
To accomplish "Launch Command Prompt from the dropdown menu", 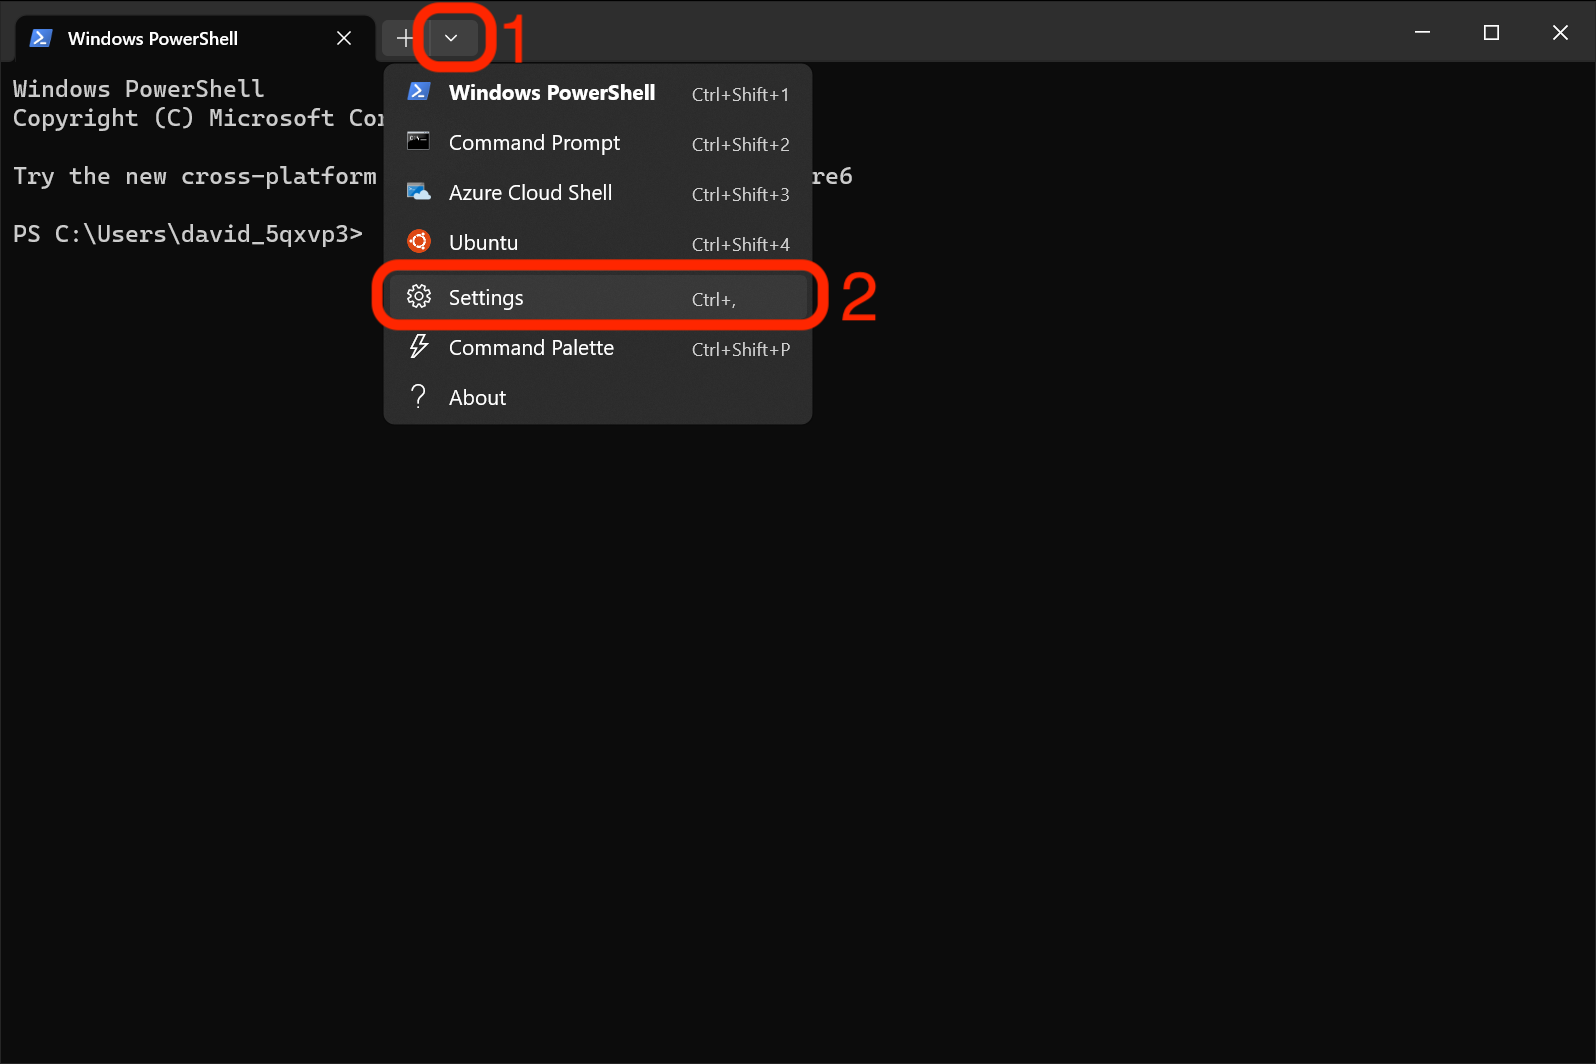I will [534, 143].
